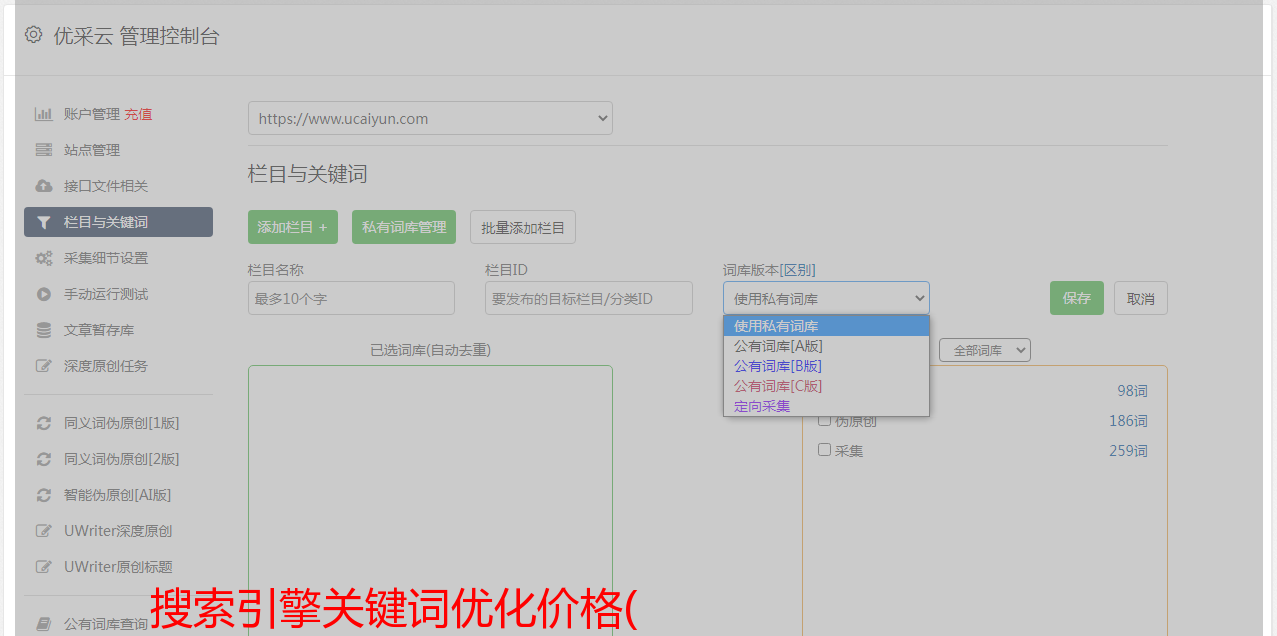1277x636 pixels.
Task: Open UWriter深度原创 in the sidebar
Action: (118, 531)
